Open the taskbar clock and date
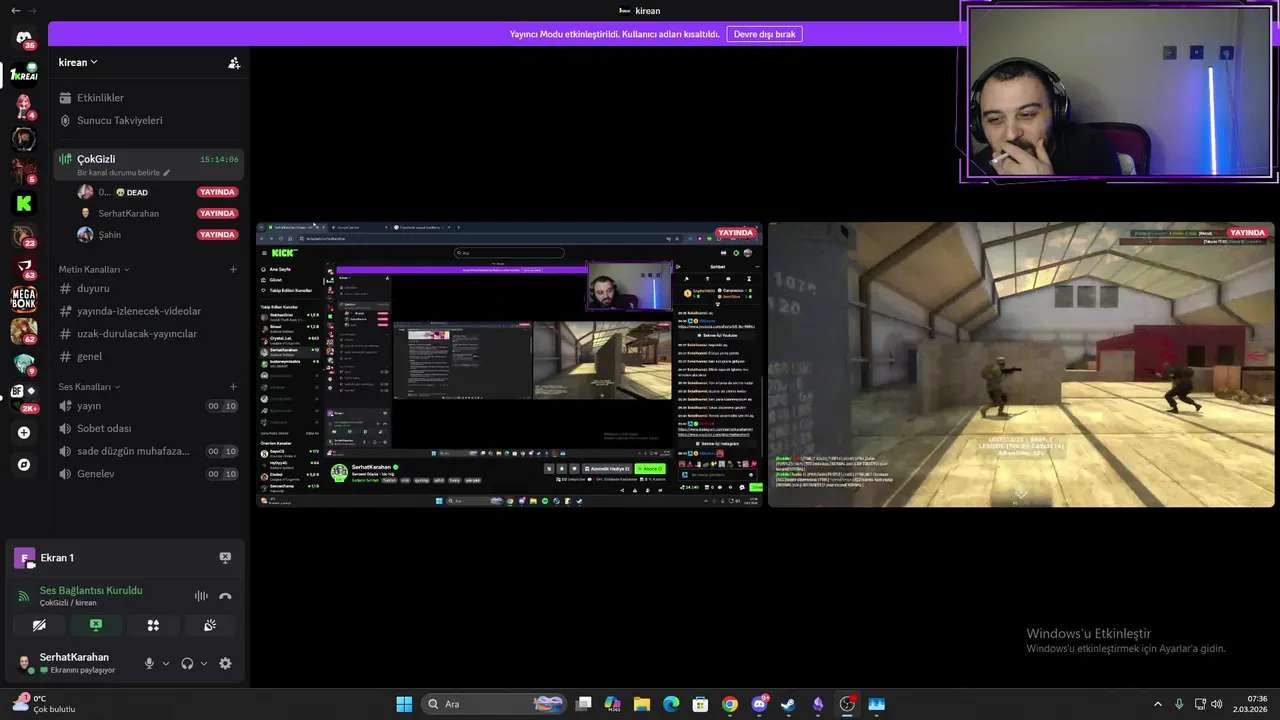The image size is (1280, 720). [1251, 704]
